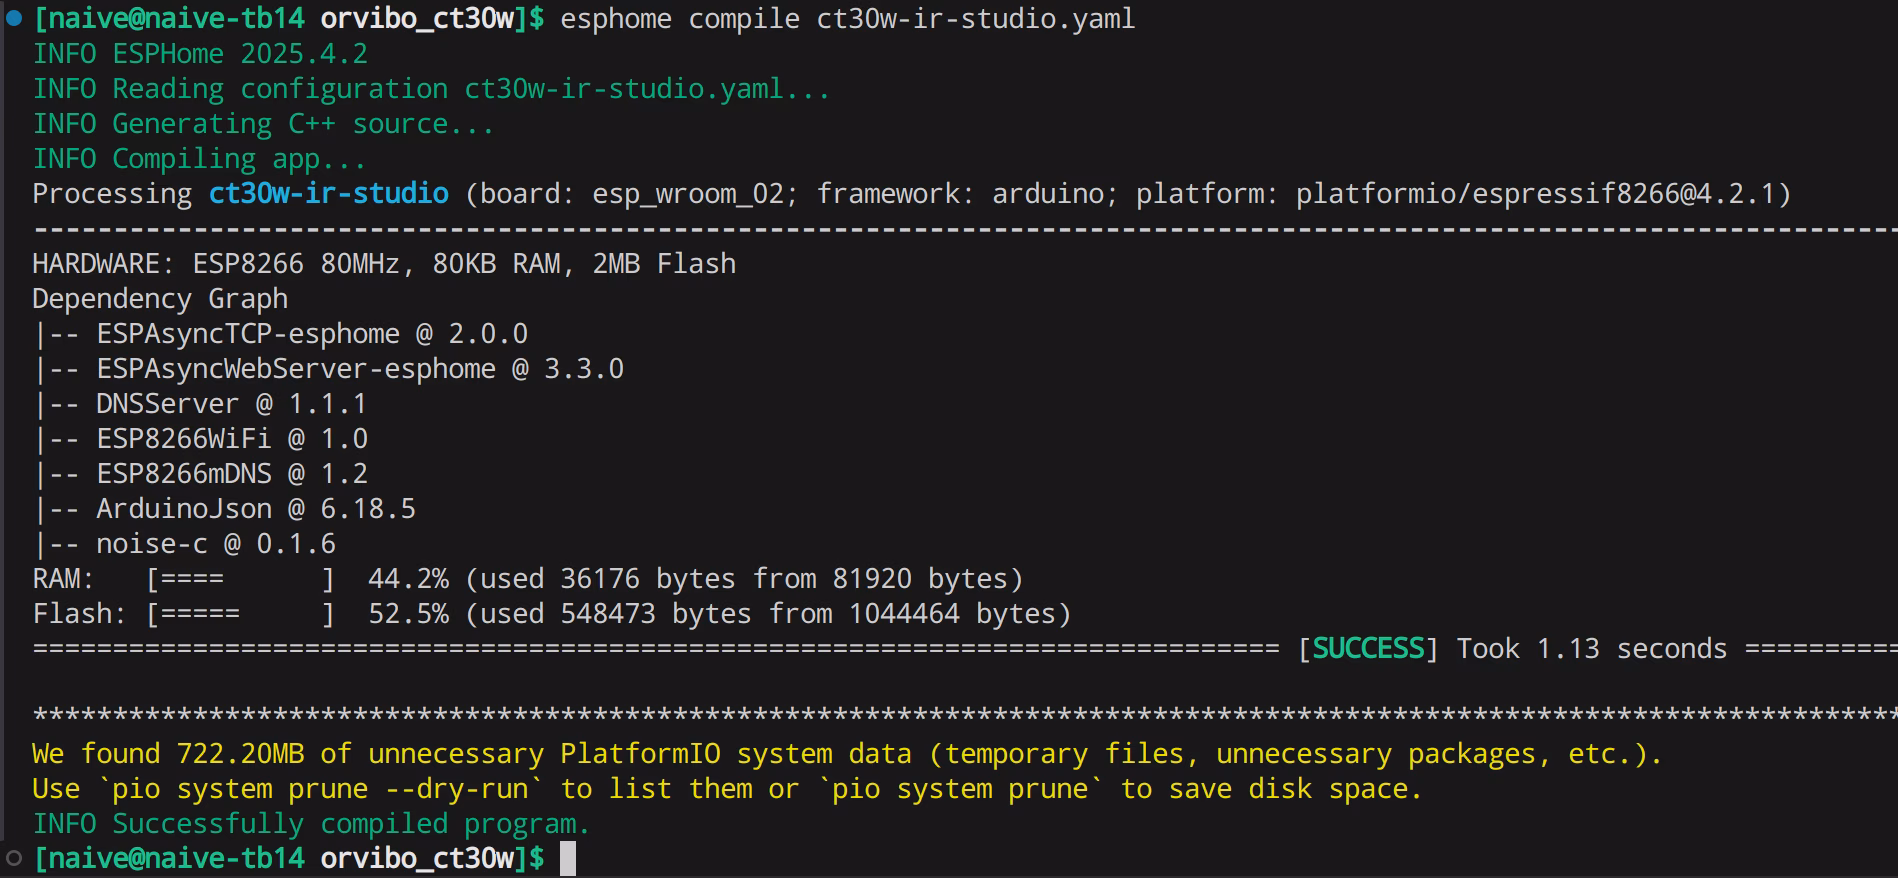Click the RAM usage progress bar
1898x878 pixels.
(240, 579)
